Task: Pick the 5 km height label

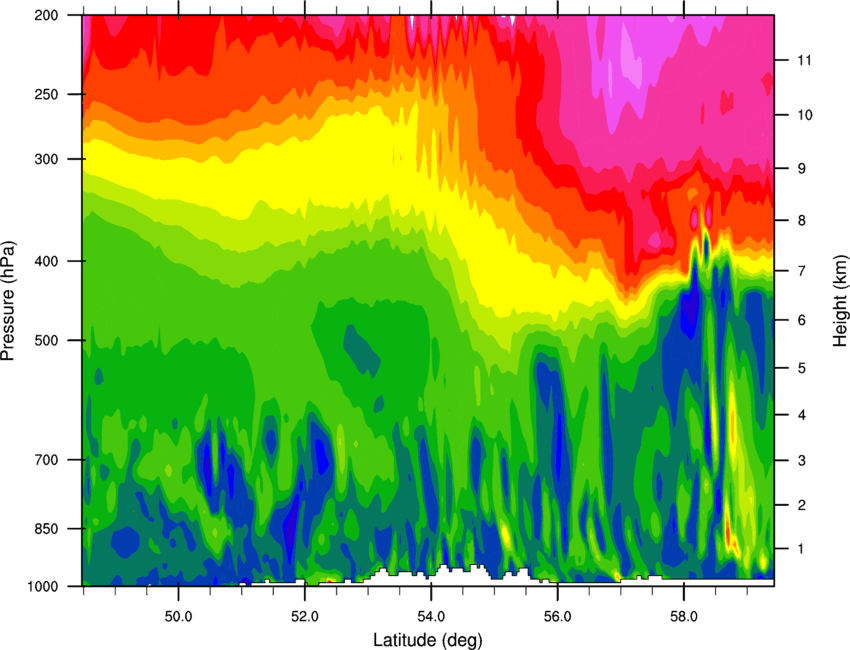Action: point(802,369)
